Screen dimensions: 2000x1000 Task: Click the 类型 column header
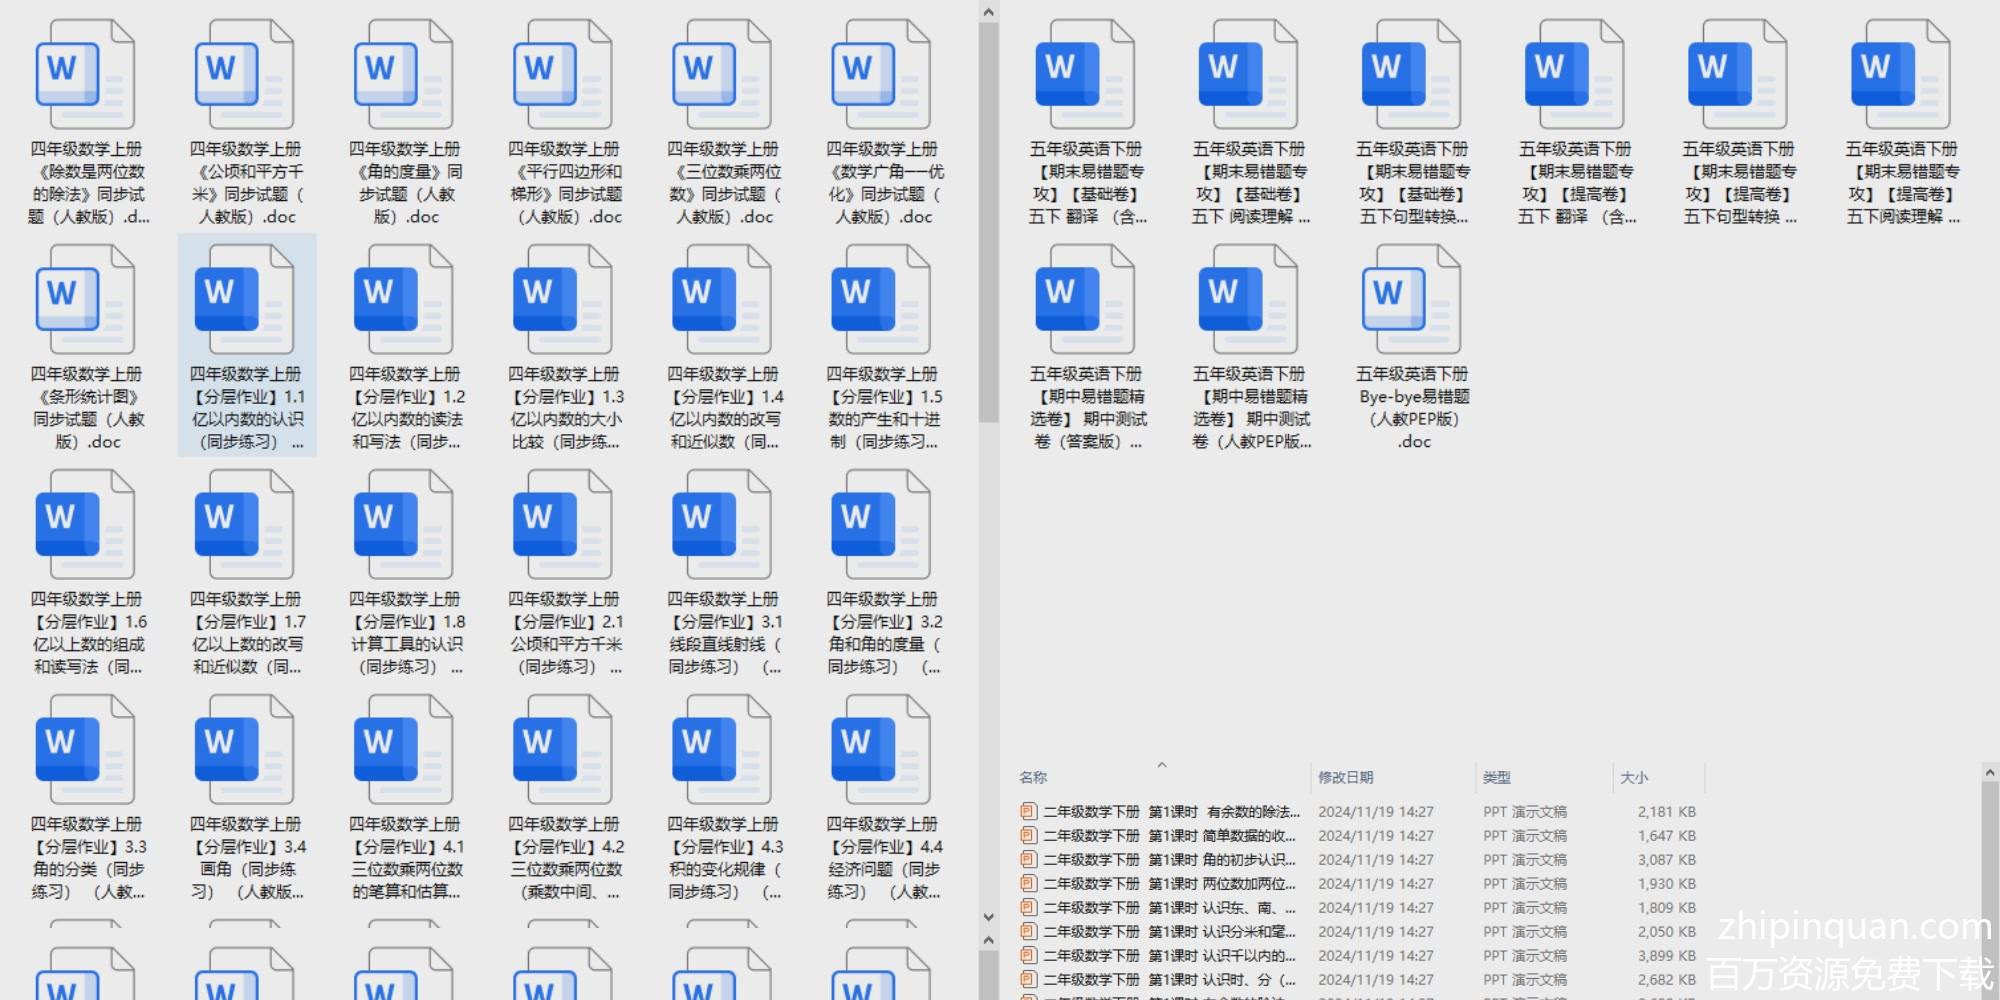pyautogui.click(x=1496, y=777)
